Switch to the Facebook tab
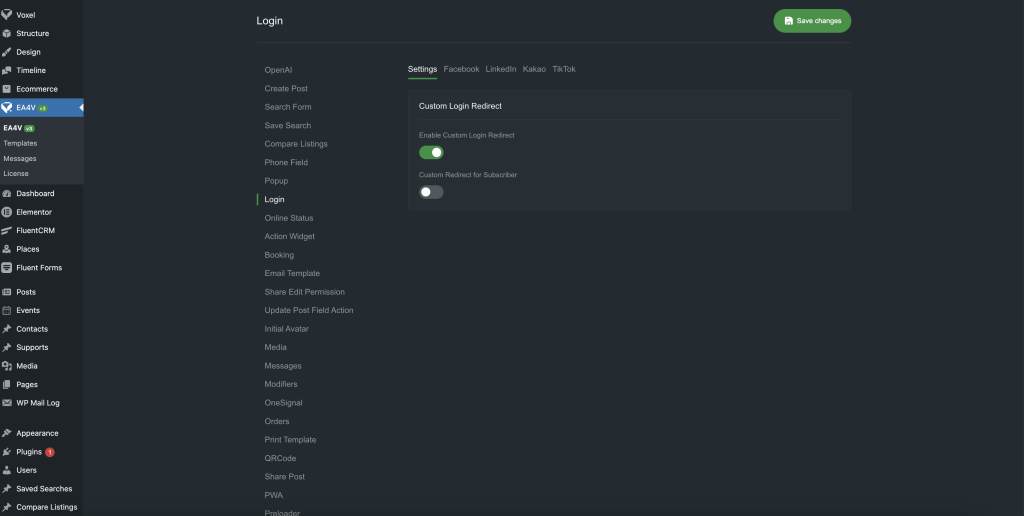The height and width of the screenshot is (516, 1024). pos(461,69)
